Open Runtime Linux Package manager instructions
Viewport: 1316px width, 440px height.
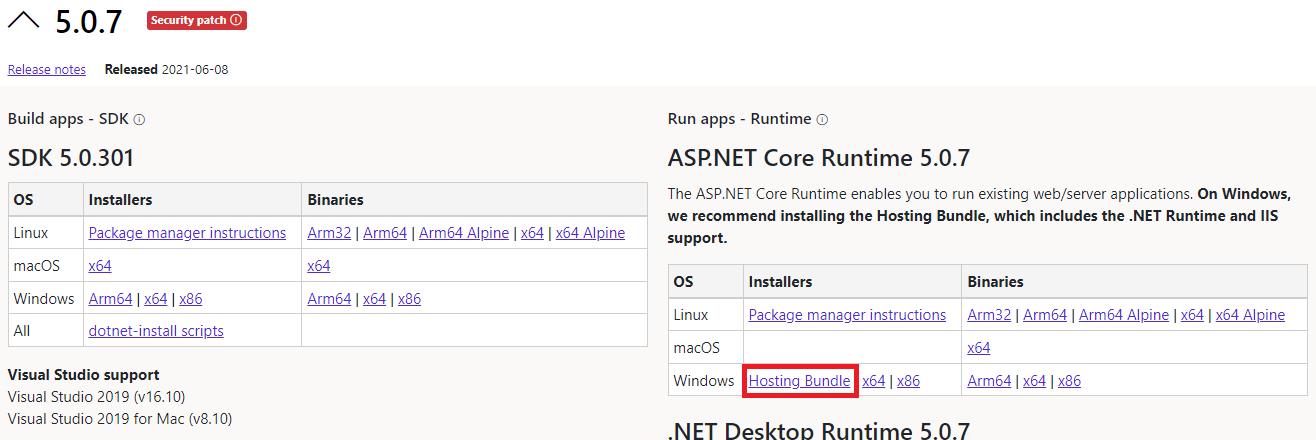(847, 315)
